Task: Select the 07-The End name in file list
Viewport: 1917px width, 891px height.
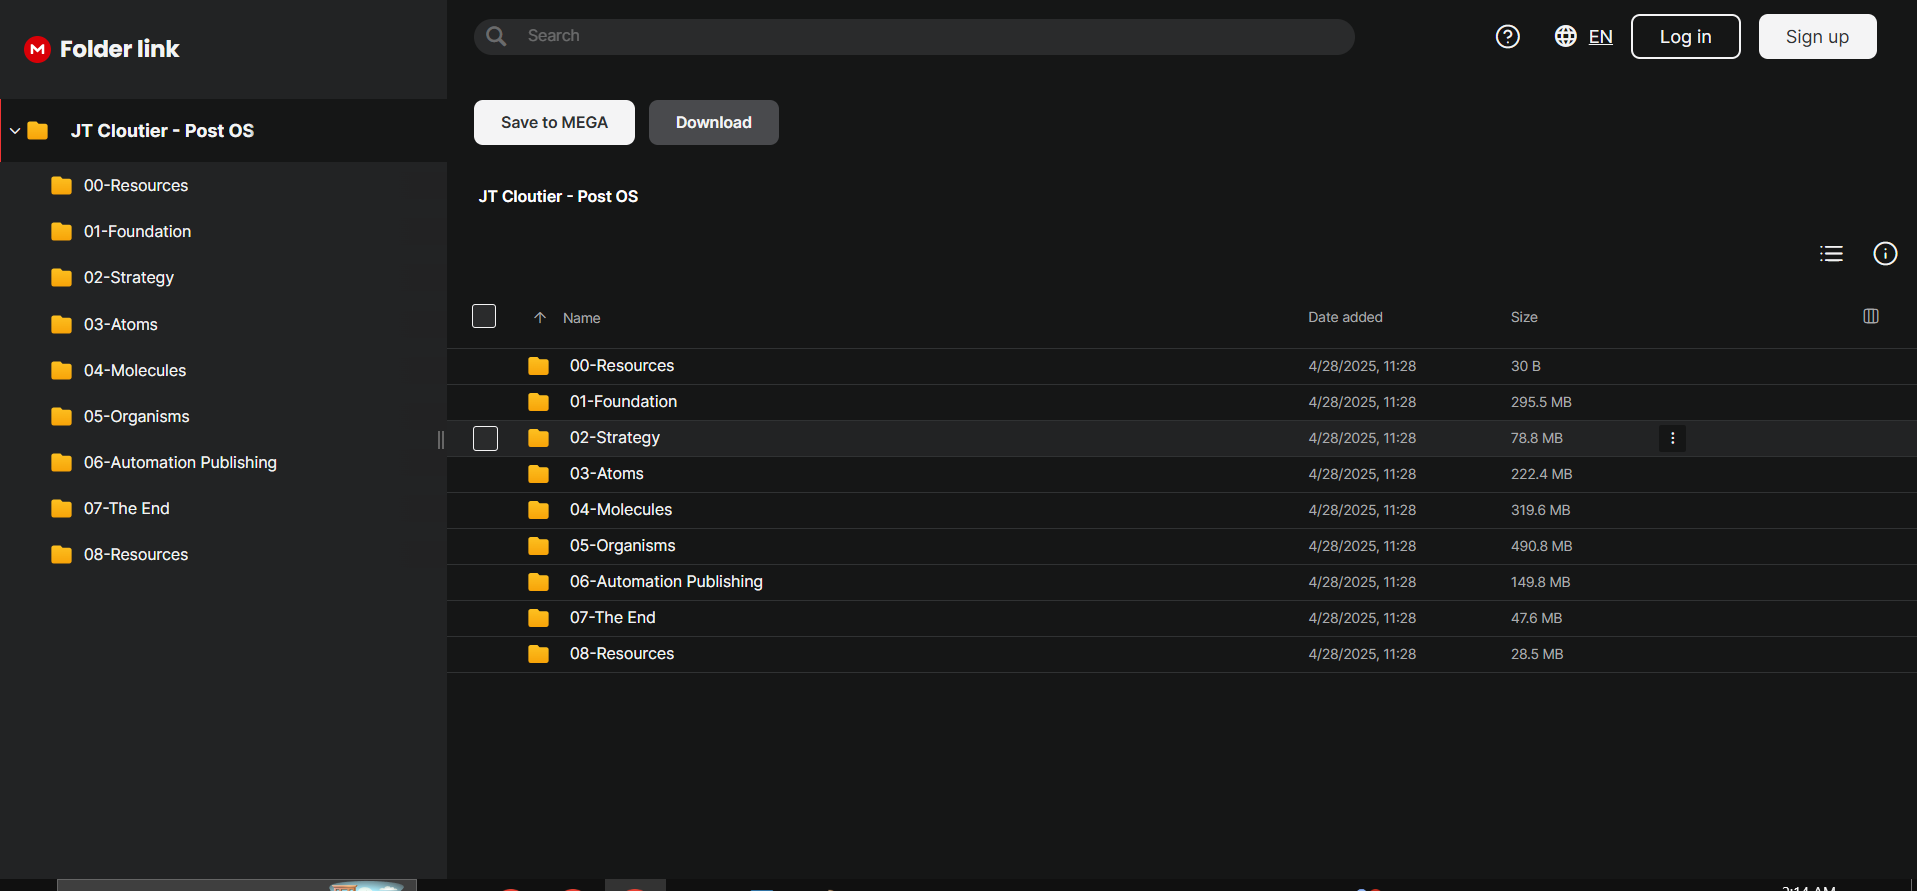Action: [x=613, y=618]
